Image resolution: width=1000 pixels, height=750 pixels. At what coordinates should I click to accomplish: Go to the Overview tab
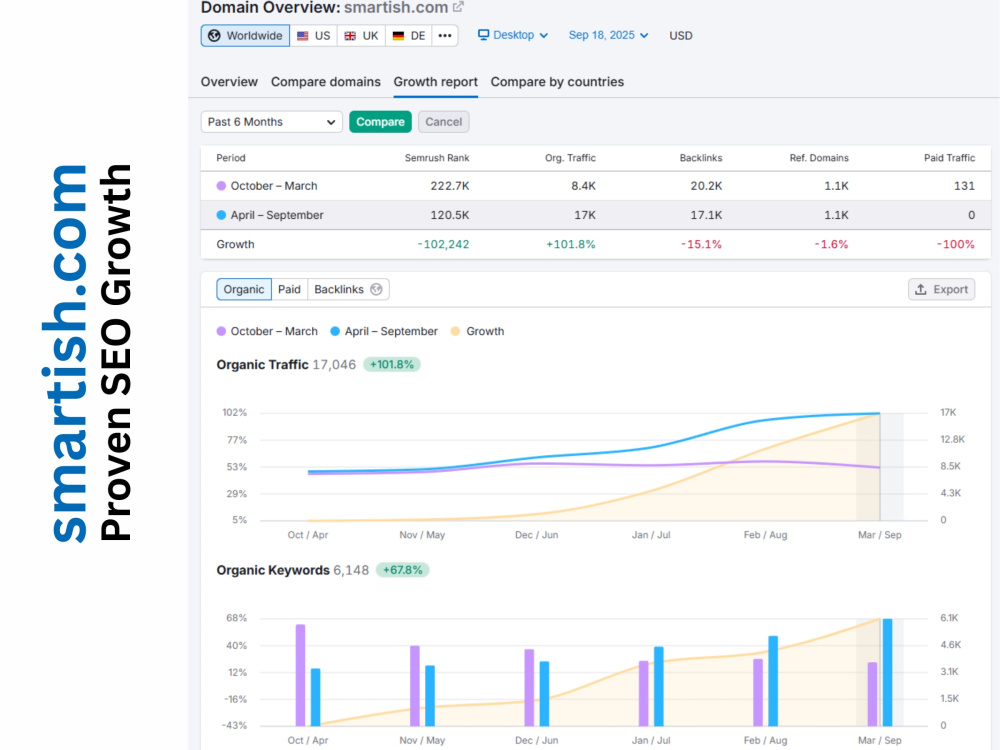[x=229, y=82]
